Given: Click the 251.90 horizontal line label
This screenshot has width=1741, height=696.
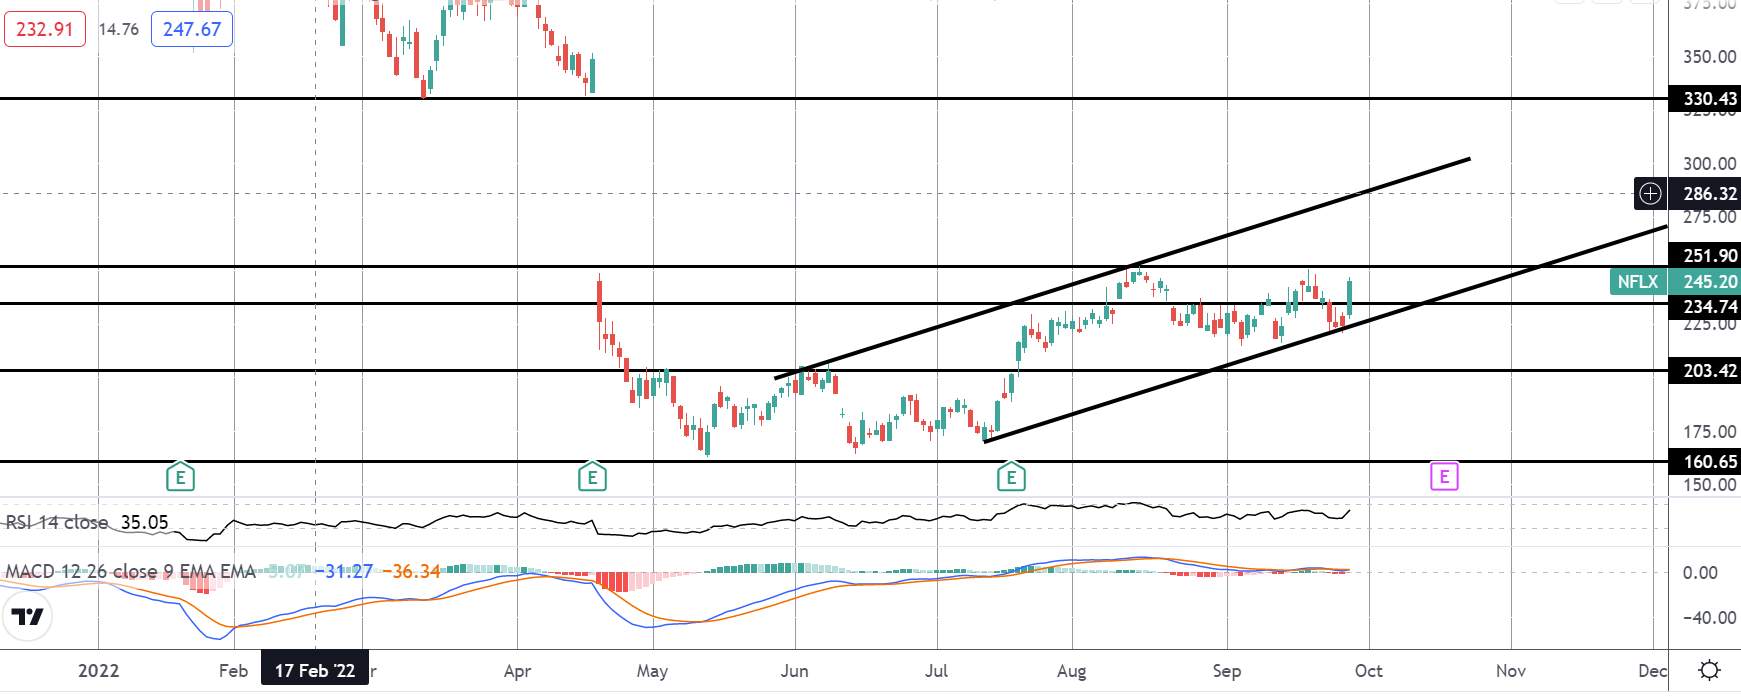Looking at the screenshot, I should [x=1710, y=256].
